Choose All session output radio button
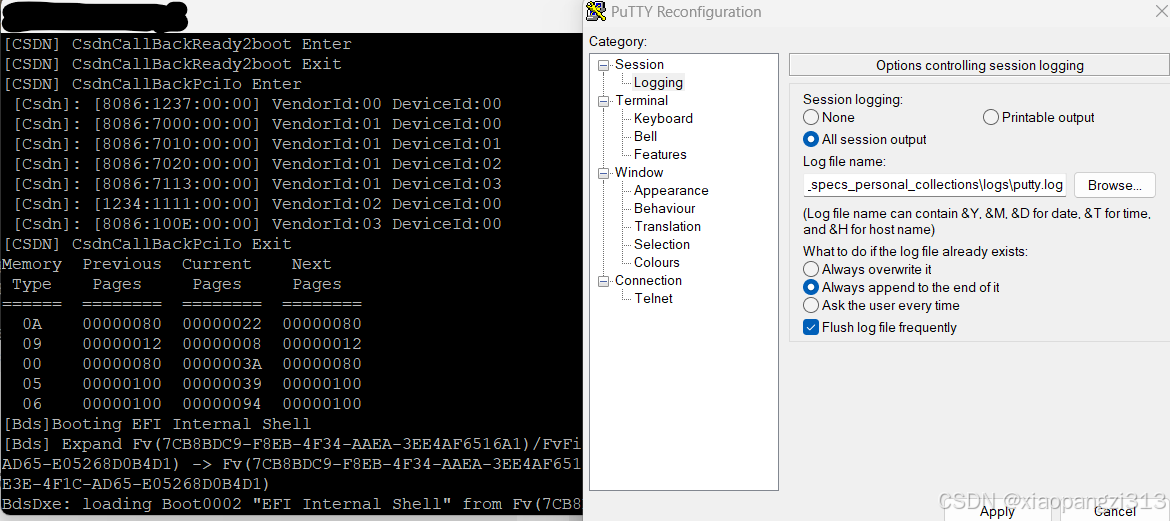This screenshot has width=1170, height=521. pyautogui.click(x=865, y=139)
